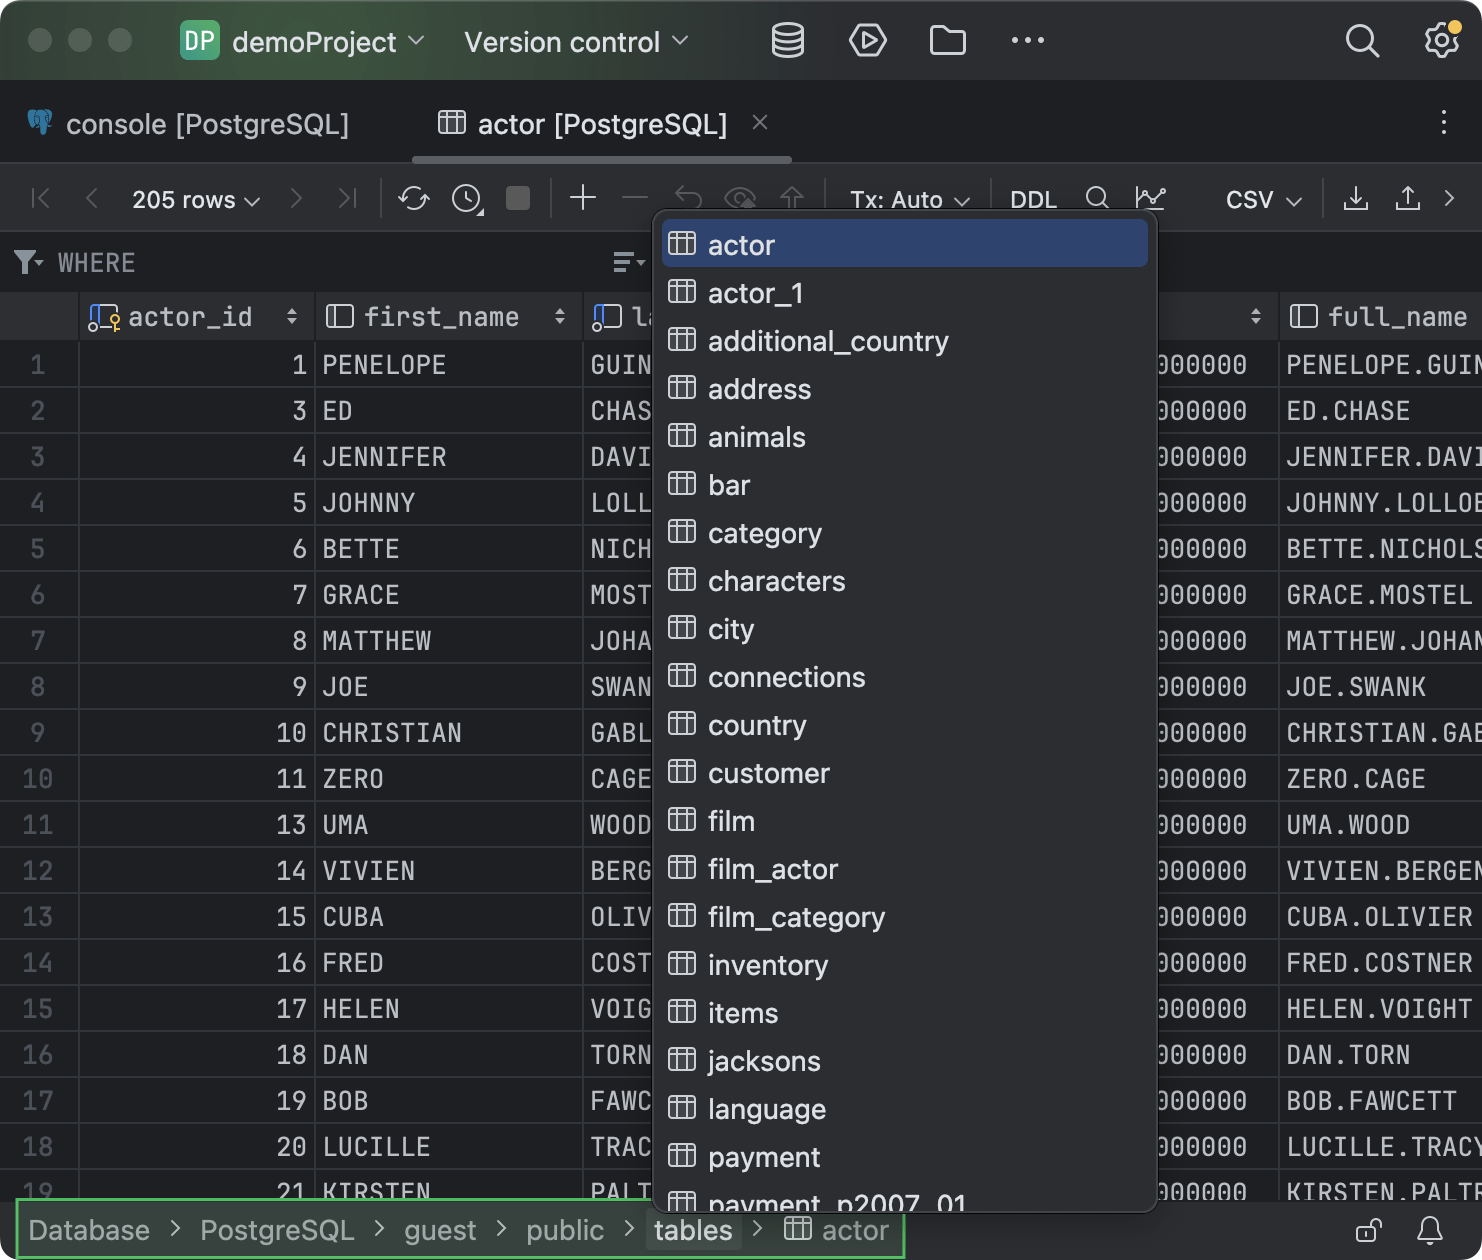The image size is (1482, 1260).
Task: Open in-grid search with magnifier near DDL
Action: tap(1097, 198)
